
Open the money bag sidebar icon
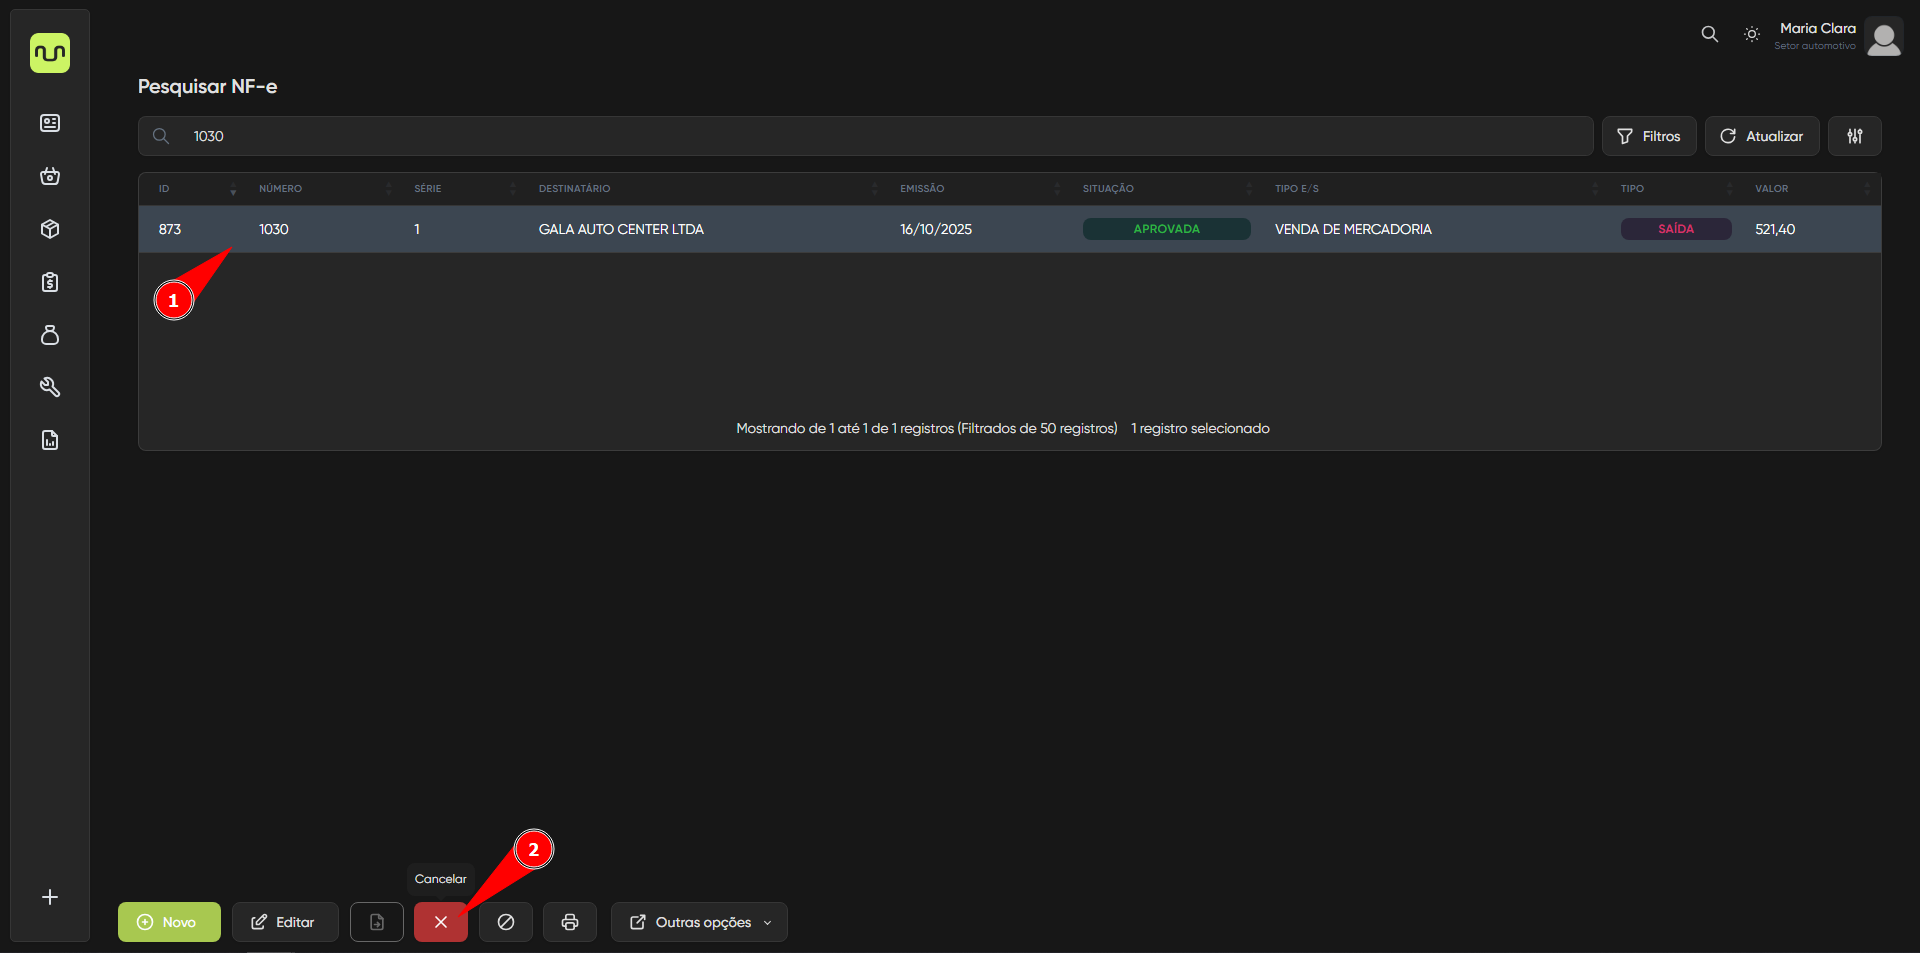[x=50, y=335]
